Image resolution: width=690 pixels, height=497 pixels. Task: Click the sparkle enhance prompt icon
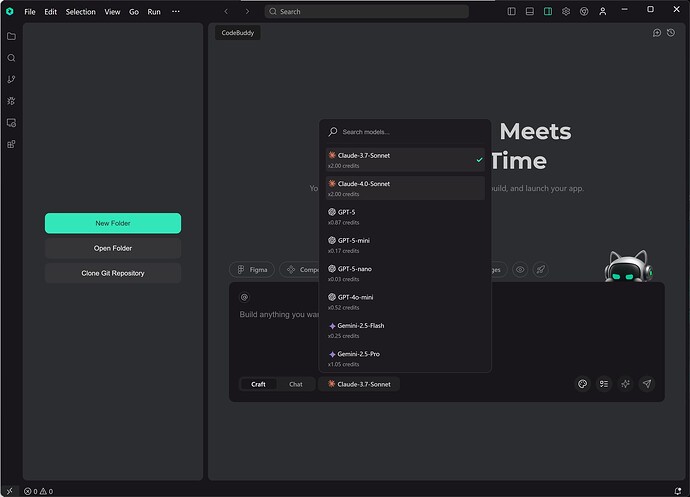click(625, 384)
